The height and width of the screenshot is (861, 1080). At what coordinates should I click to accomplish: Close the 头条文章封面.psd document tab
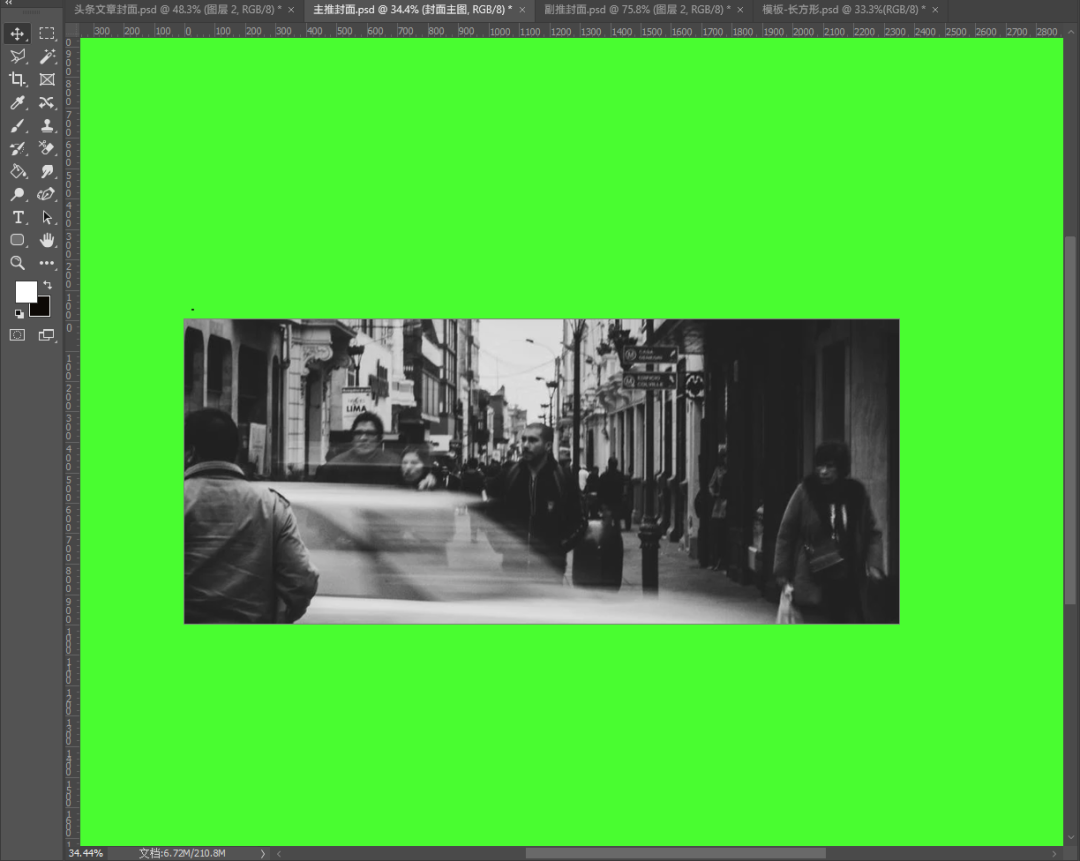(291, 10)
